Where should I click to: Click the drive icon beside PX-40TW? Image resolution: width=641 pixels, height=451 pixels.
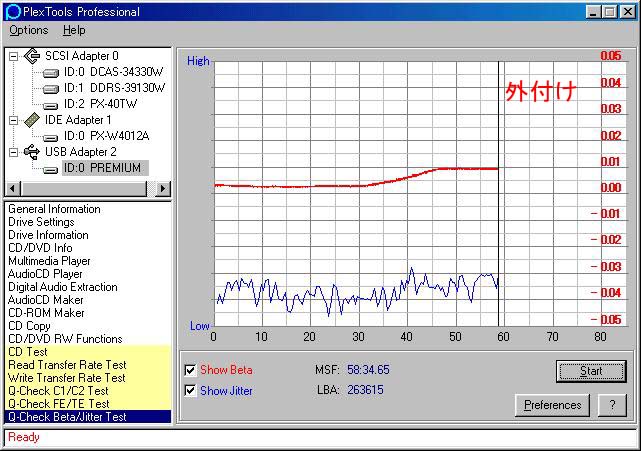coord(51,105)
